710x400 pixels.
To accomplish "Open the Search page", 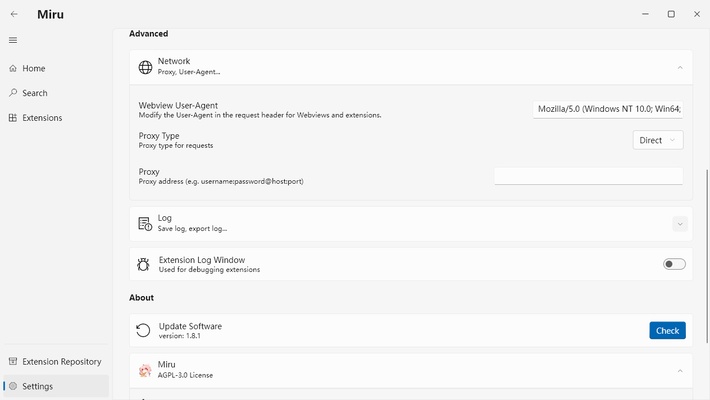I will (35, 93).
